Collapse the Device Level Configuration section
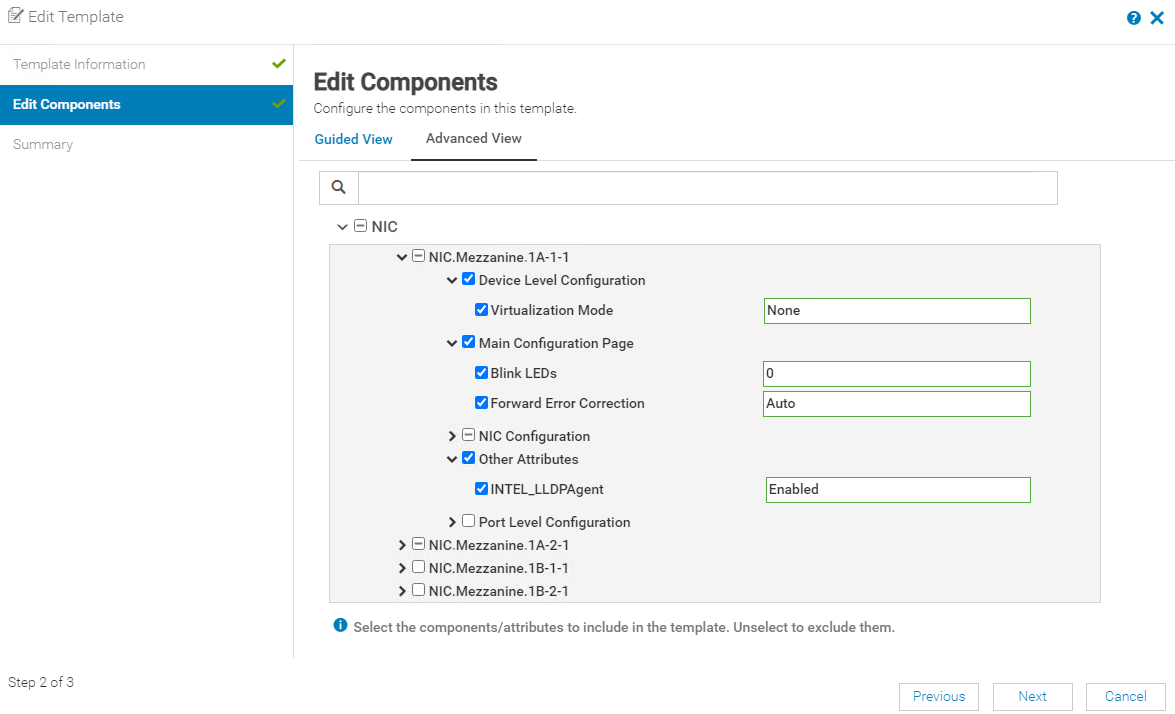This screenshot has height=714, width=1175. tap(452, 281)
